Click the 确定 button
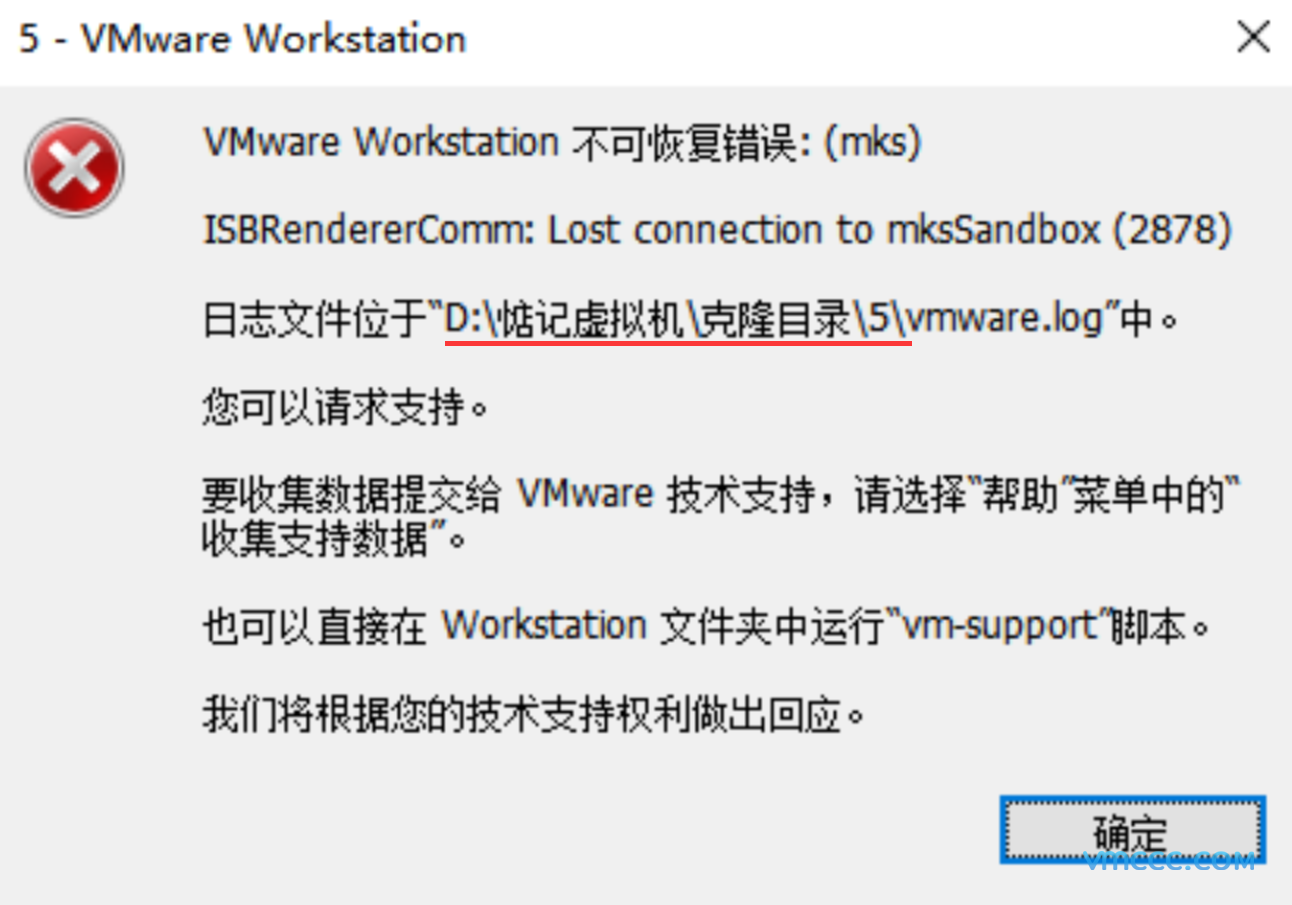This screenshot has width=1292, height=905. click(1132, 830)
